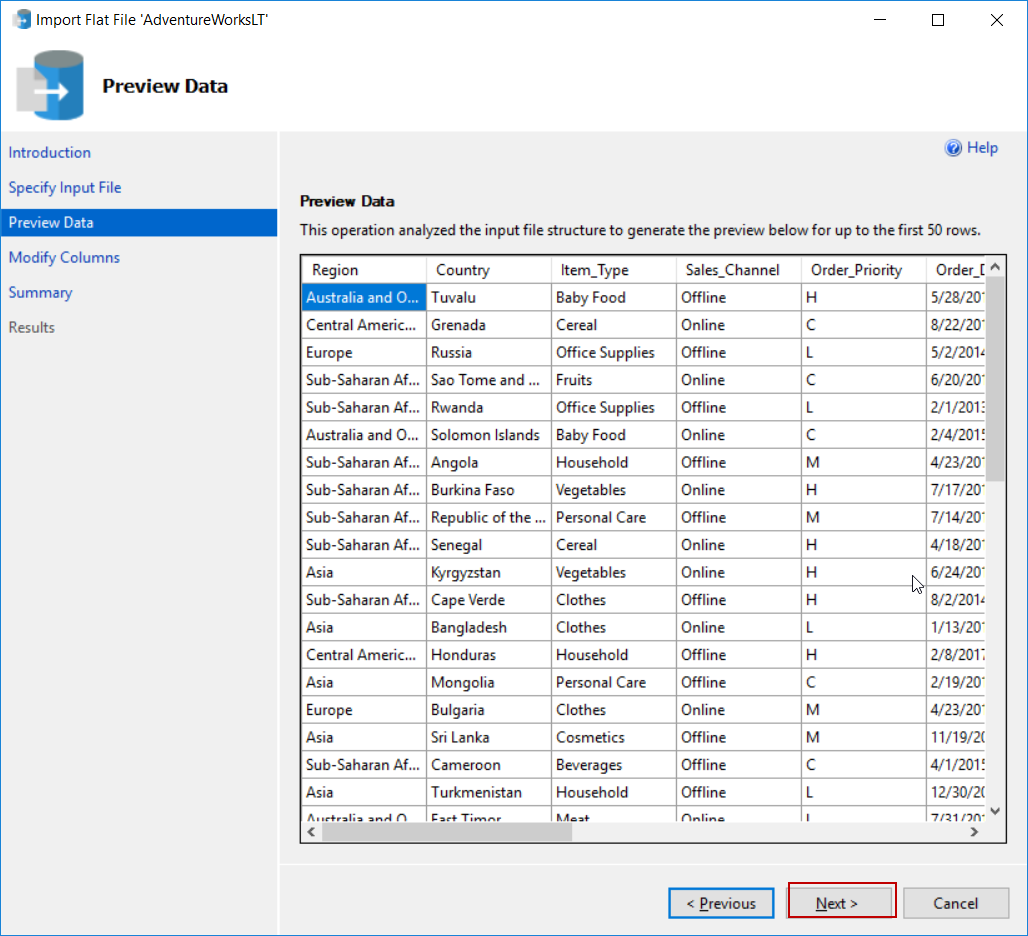Click the Order_Priority column header
Image resolution: width=1028 pixels, height=936 pixels.
point(856,270)
